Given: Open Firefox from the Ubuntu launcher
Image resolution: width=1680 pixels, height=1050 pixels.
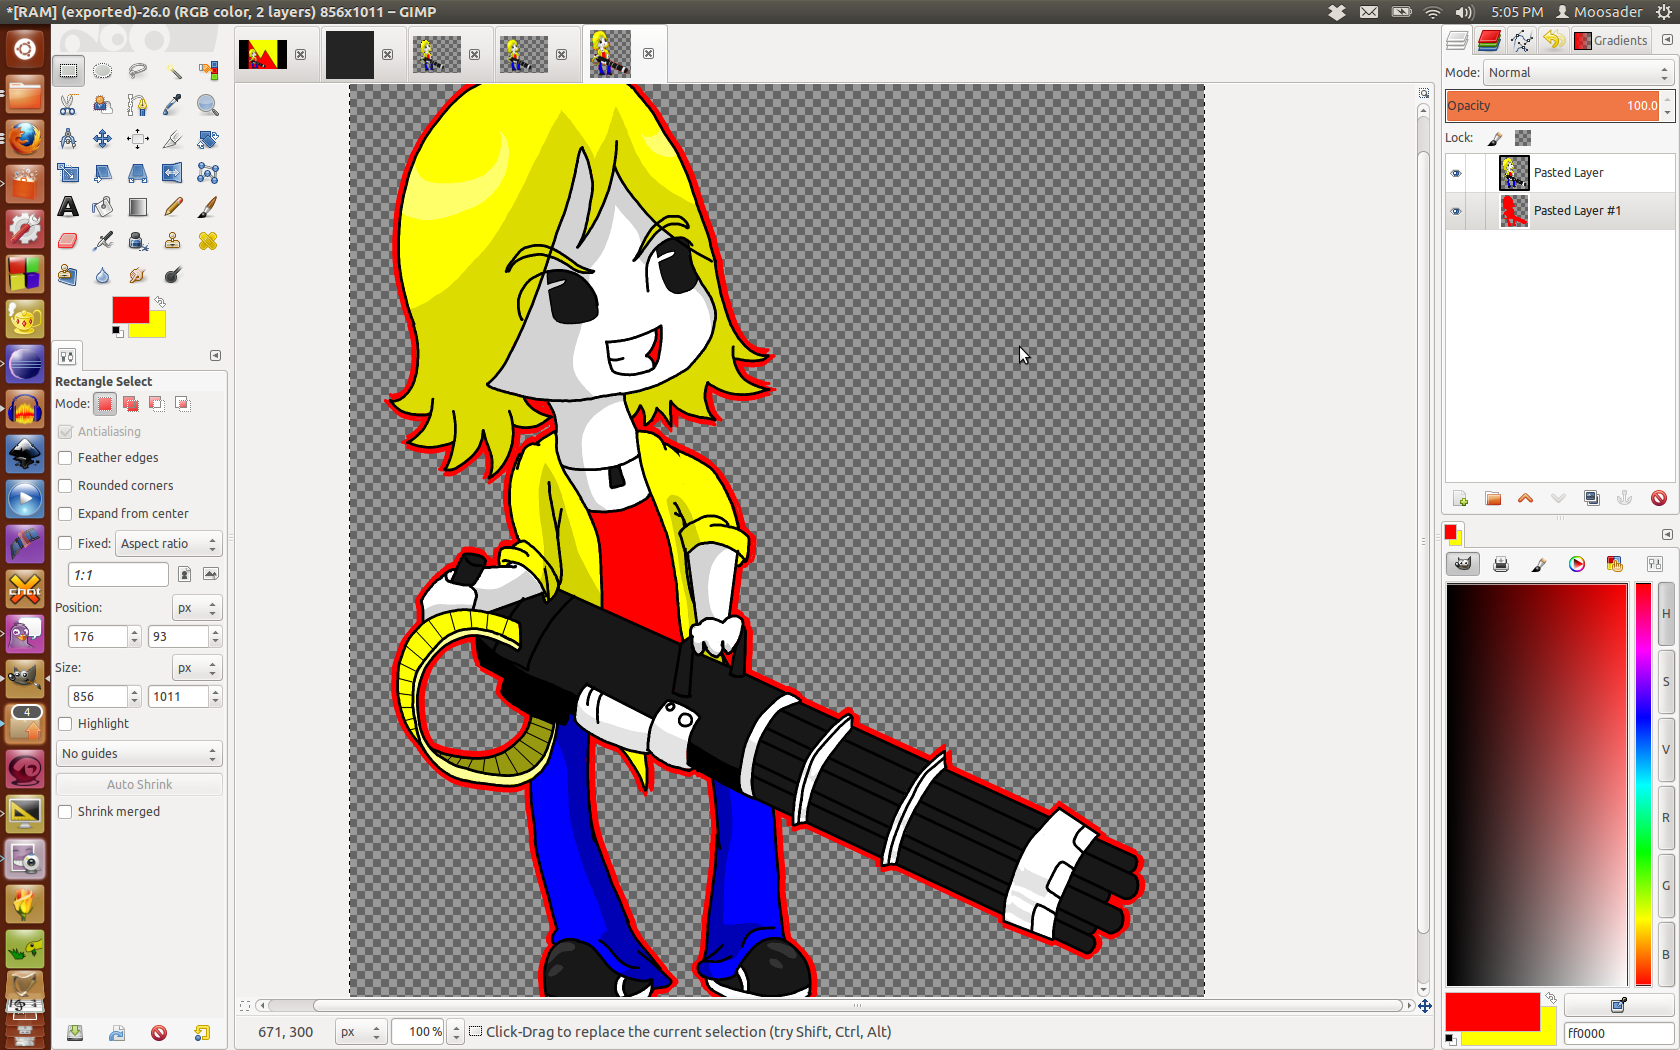Looking at the screenshot, I should [x=25, y=138].
